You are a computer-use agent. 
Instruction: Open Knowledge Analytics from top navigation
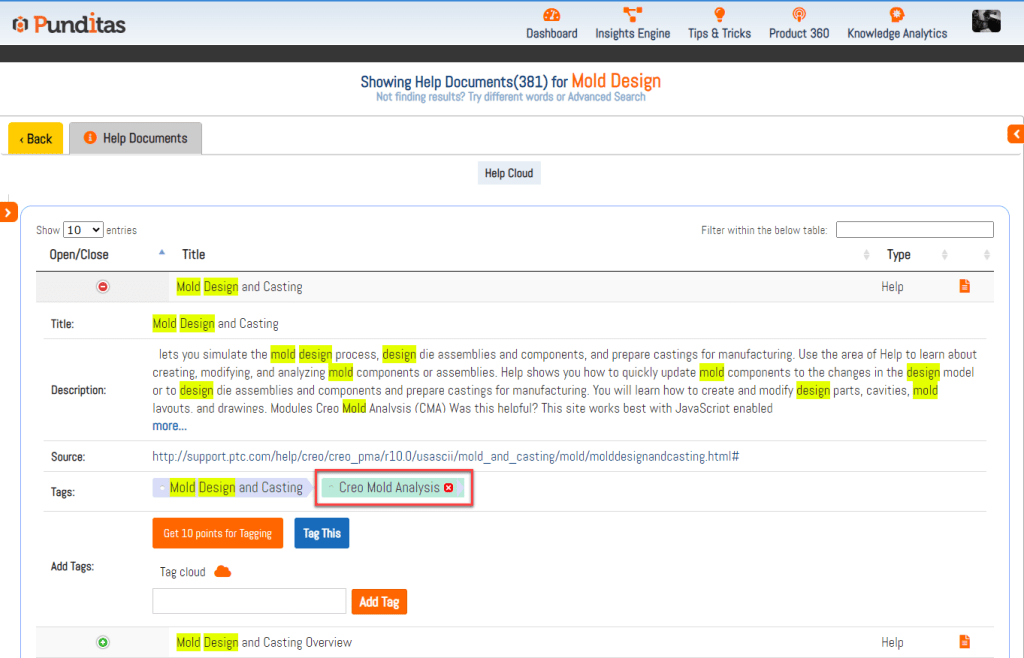click(x=896, y=15)
